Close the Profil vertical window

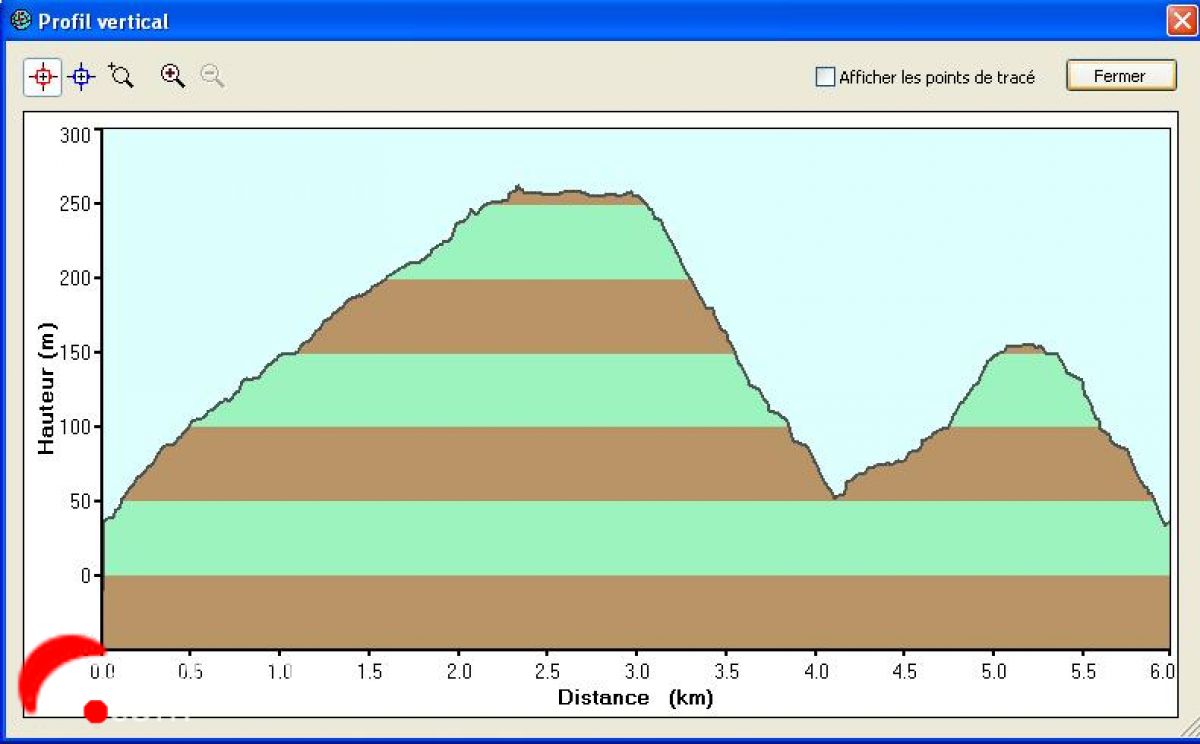(1181, 21)
